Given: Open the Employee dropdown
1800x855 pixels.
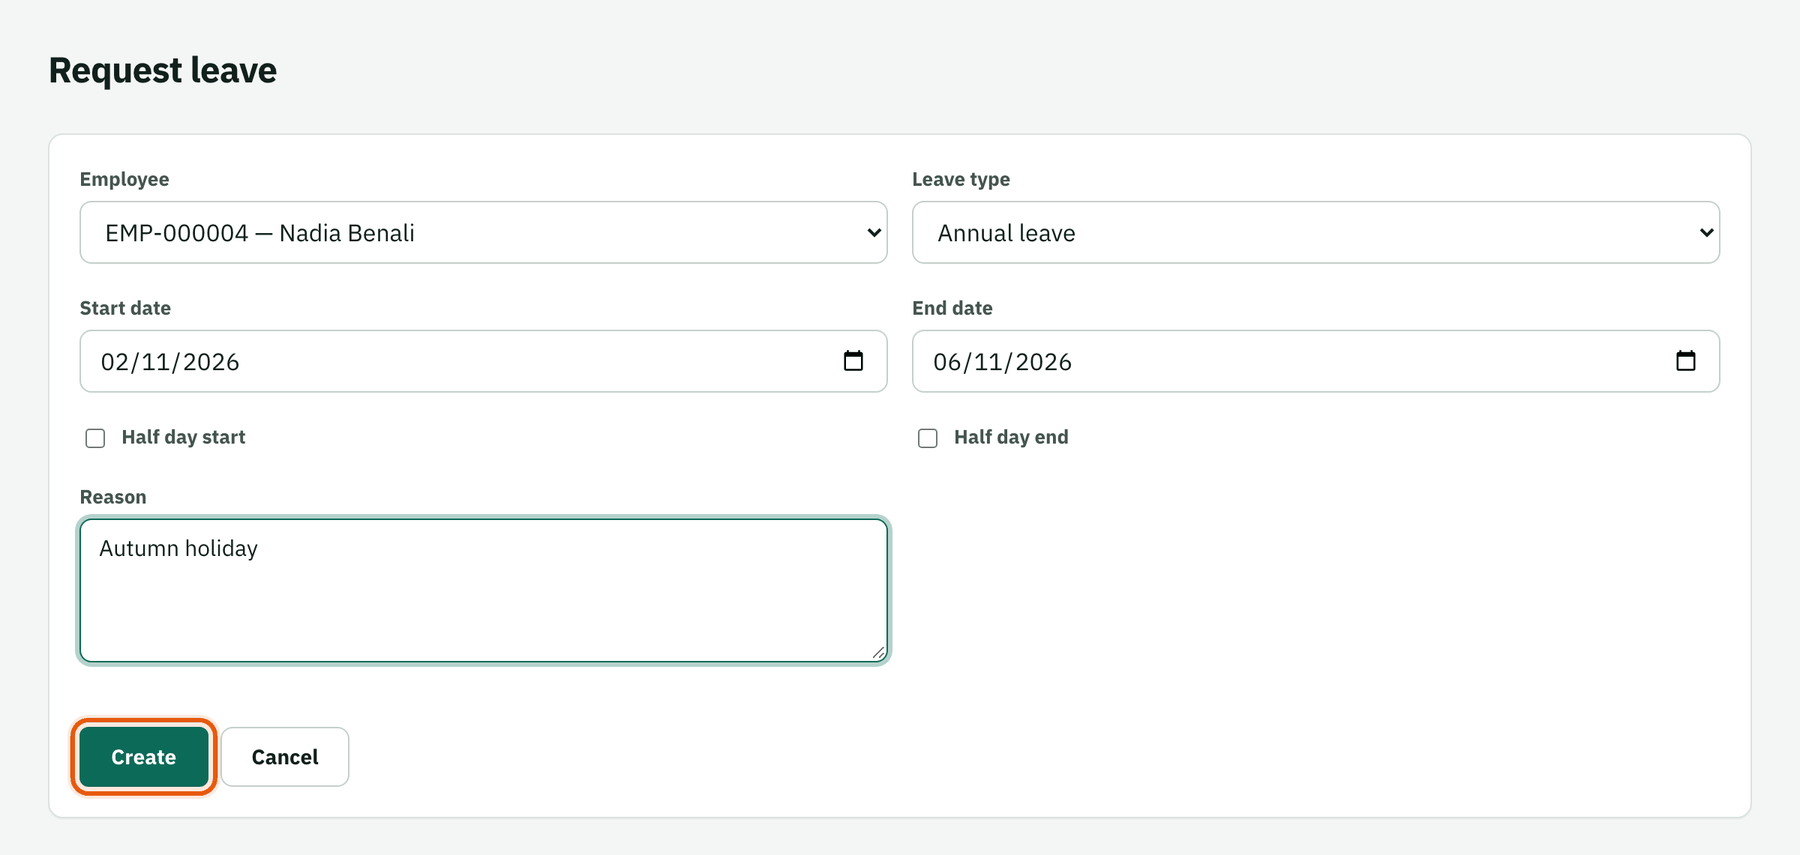Looking at the screenshot, I should (484, 233).
